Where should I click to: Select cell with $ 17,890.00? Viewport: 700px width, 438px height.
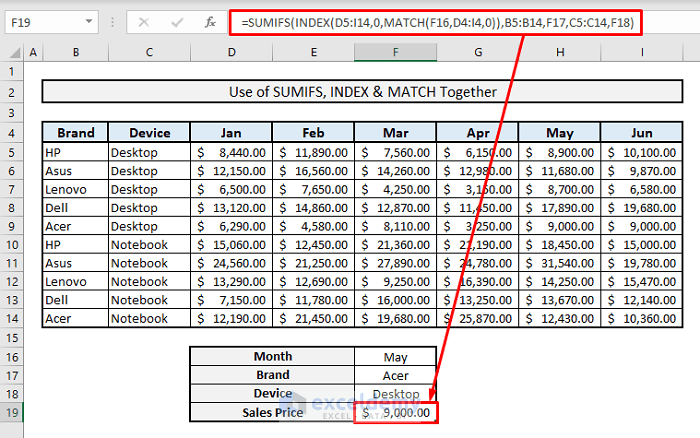(x=560, y=208)
